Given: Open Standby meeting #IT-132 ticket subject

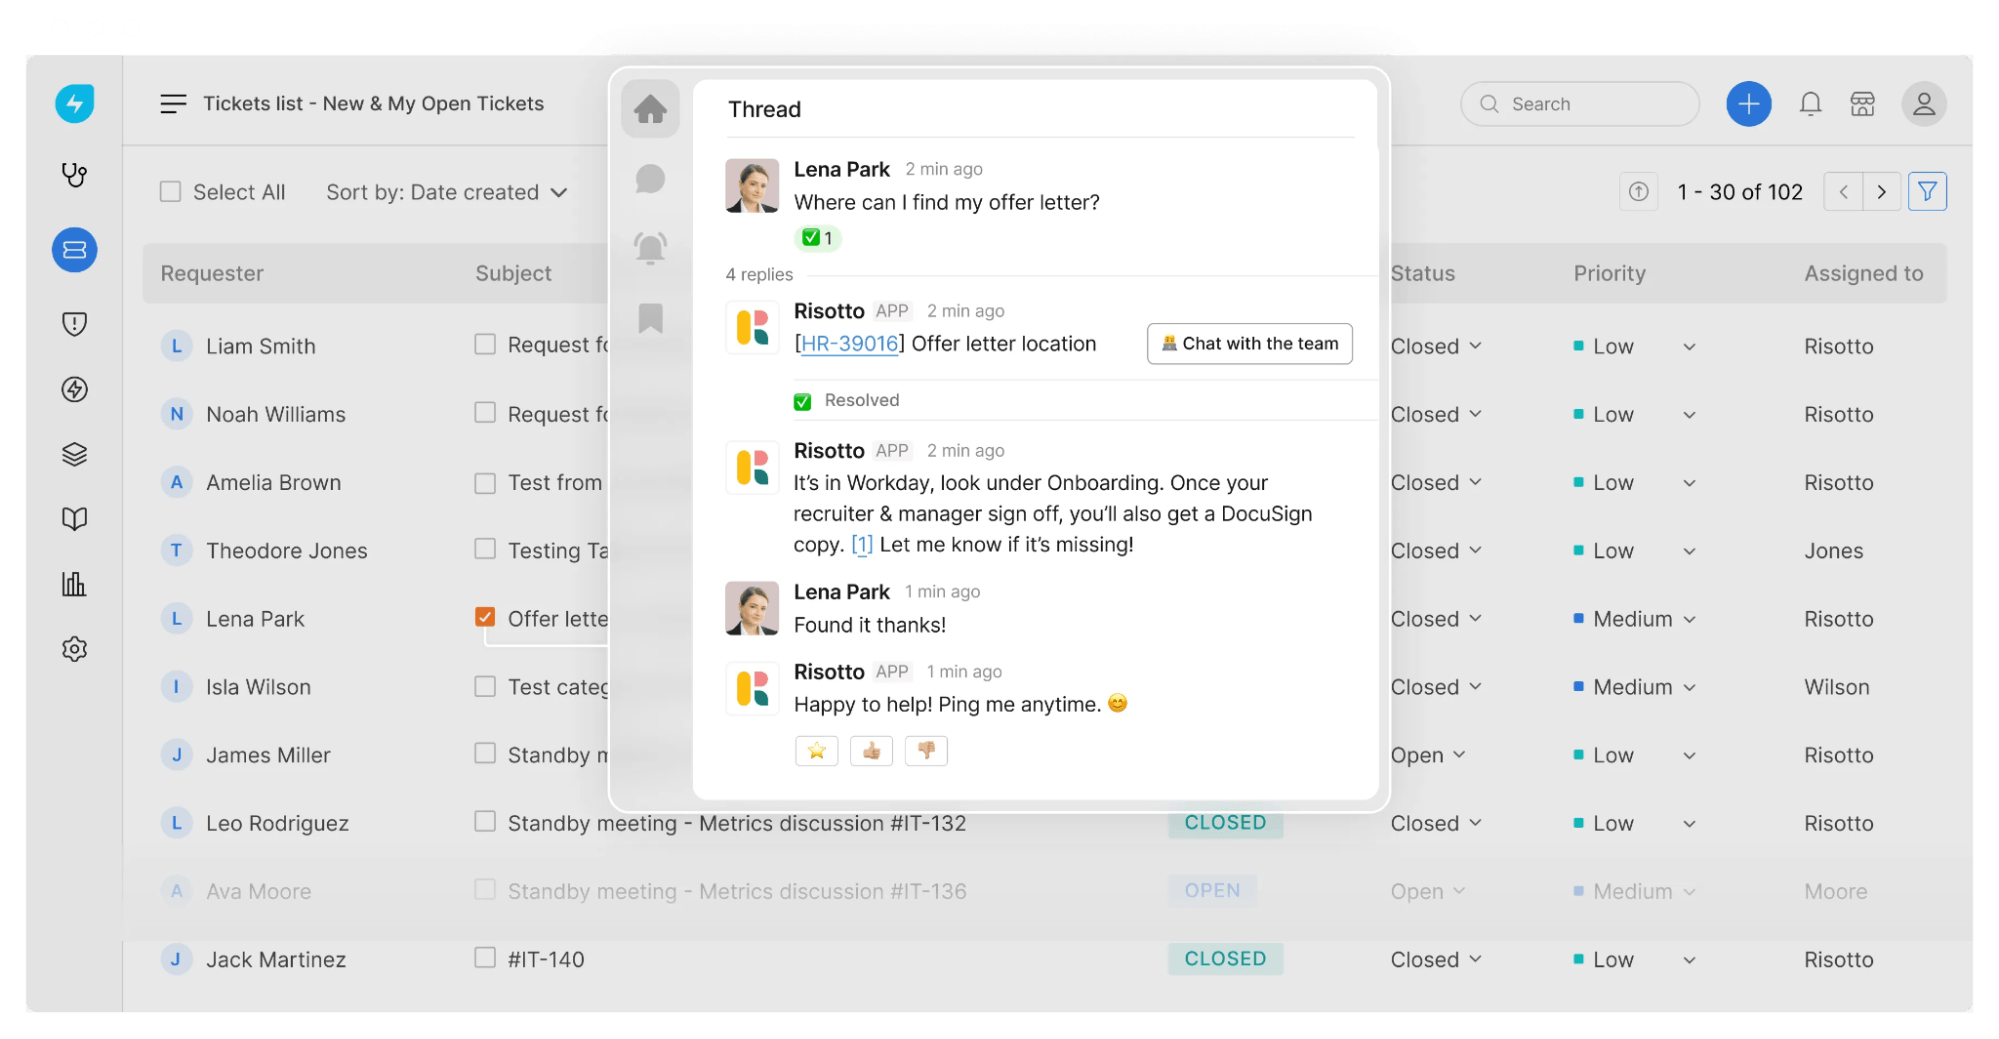Looking at the screenshot, I should (x=737, y=823).
